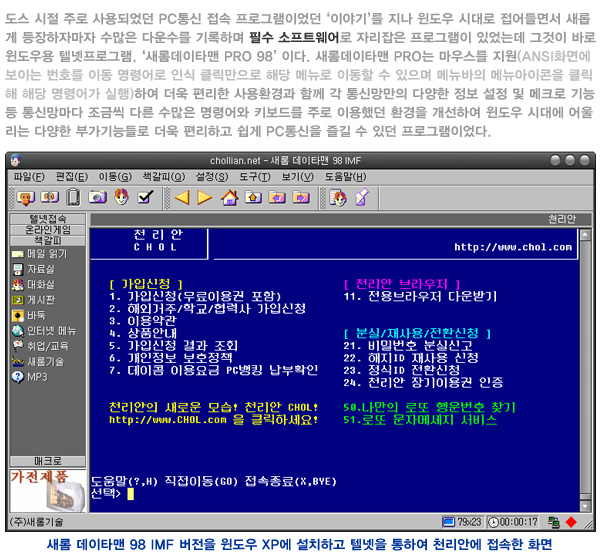Open 바둑 bookmark in sidebar
Screen dimensions: 600x556
coord(29,315)
